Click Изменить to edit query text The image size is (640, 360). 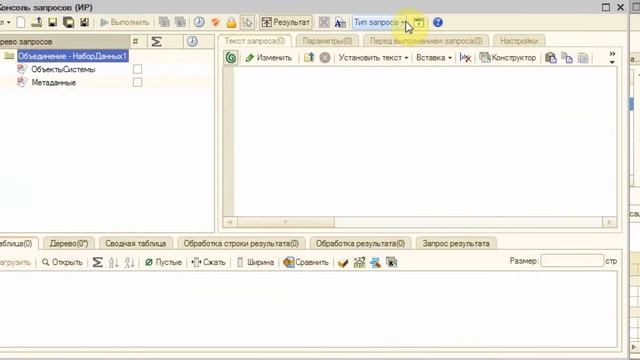point(269,58)
